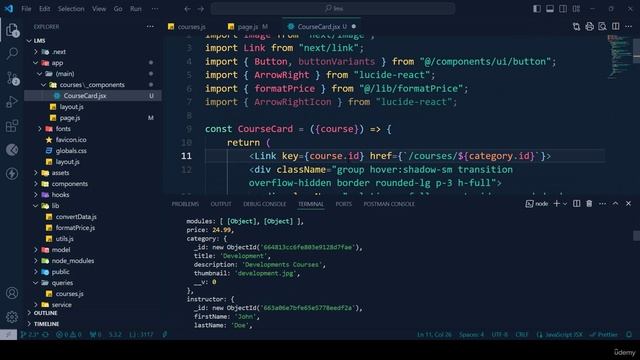Split the terminal

(x=576, y=204)
